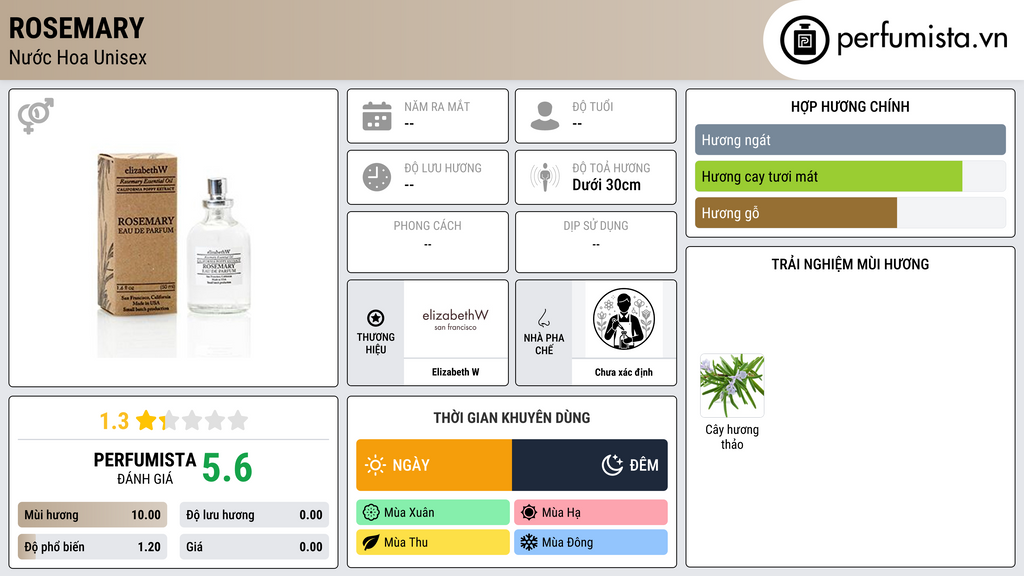Click the Năm ra mắt label

point(437,106)
